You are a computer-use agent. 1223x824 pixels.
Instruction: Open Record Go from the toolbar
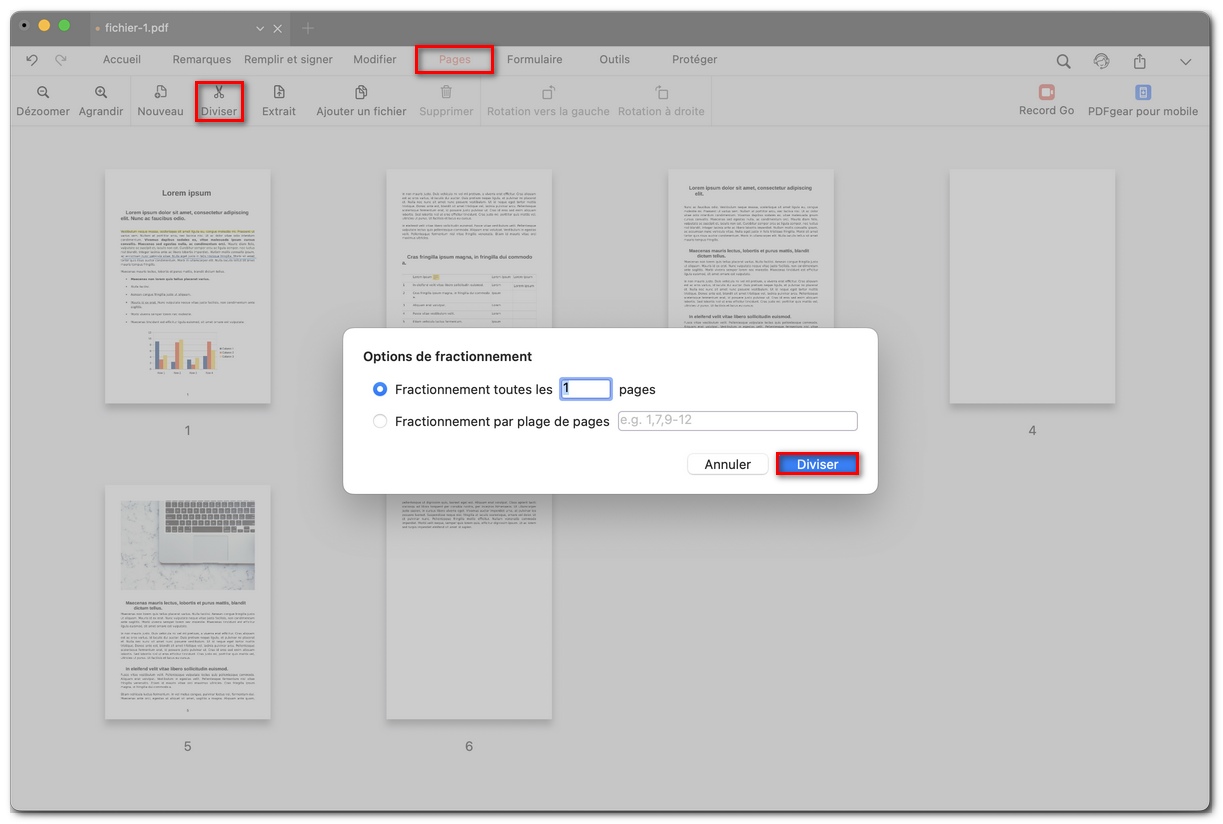coord(1046,100)
